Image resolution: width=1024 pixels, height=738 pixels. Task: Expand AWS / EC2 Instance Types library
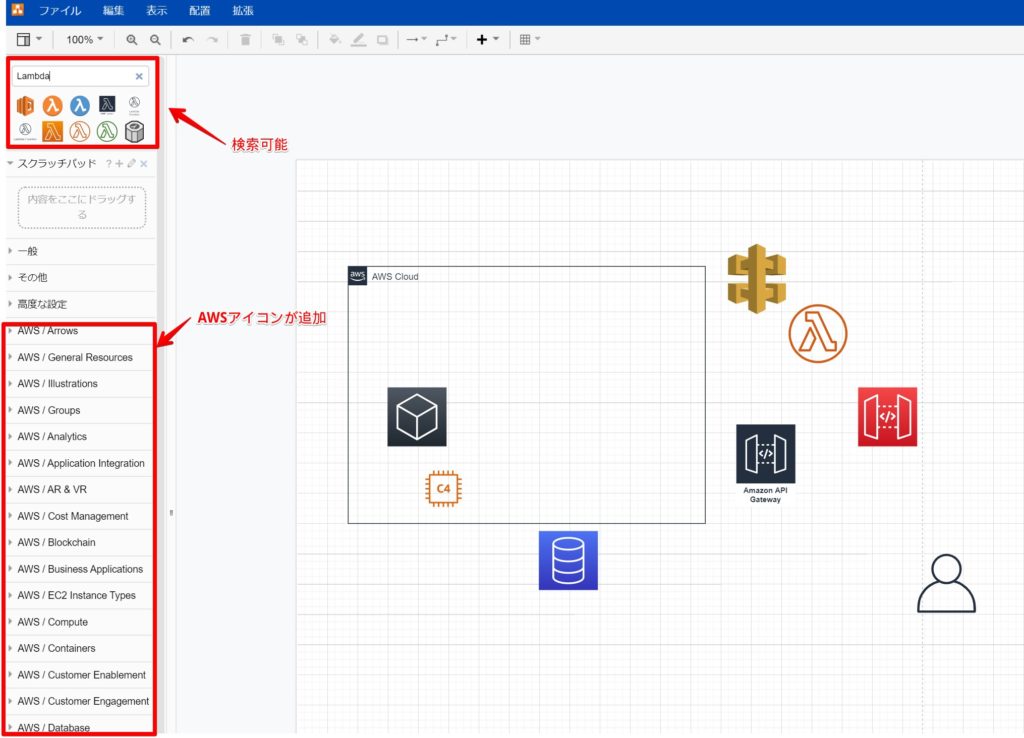pos(79,596)
